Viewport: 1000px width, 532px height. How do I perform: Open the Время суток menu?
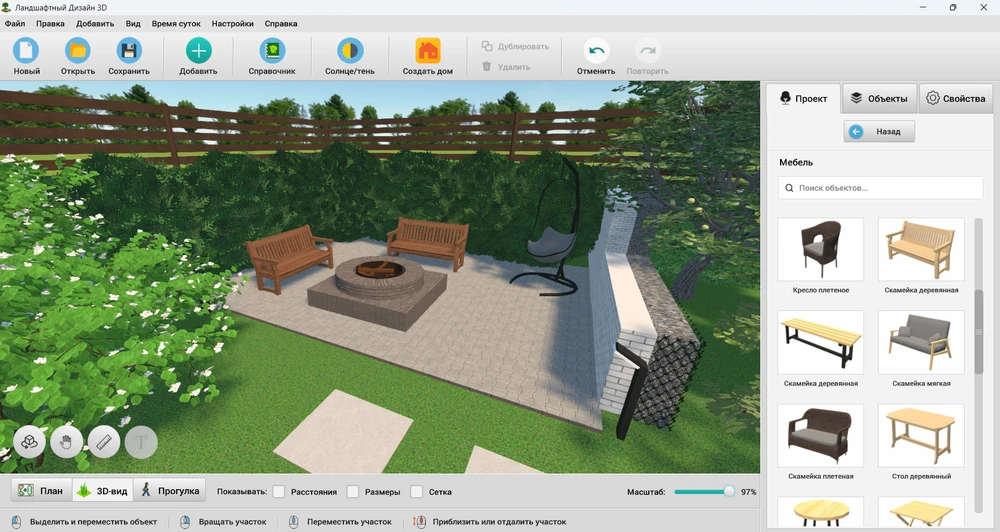(176, 23)
